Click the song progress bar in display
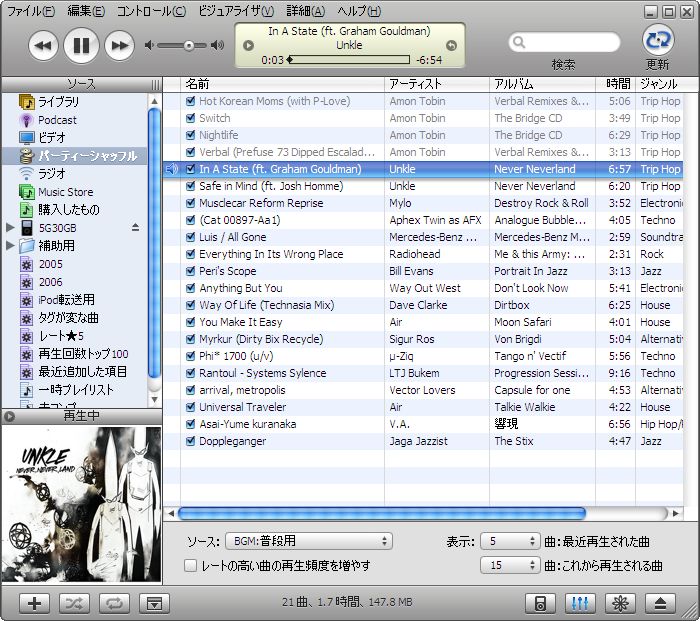The height and width of the screenshot is (621, 700). pyautogui.click(x=350, y=59)
